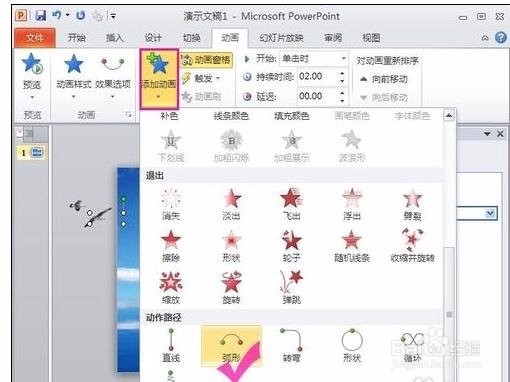Select the 循环 motion path

click(x=413, y=346)
